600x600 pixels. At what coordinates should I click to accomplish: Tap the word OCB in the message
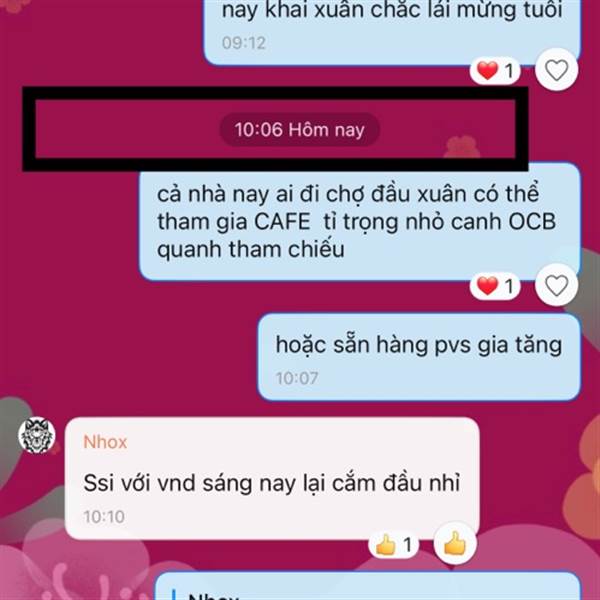pos(532,222)
